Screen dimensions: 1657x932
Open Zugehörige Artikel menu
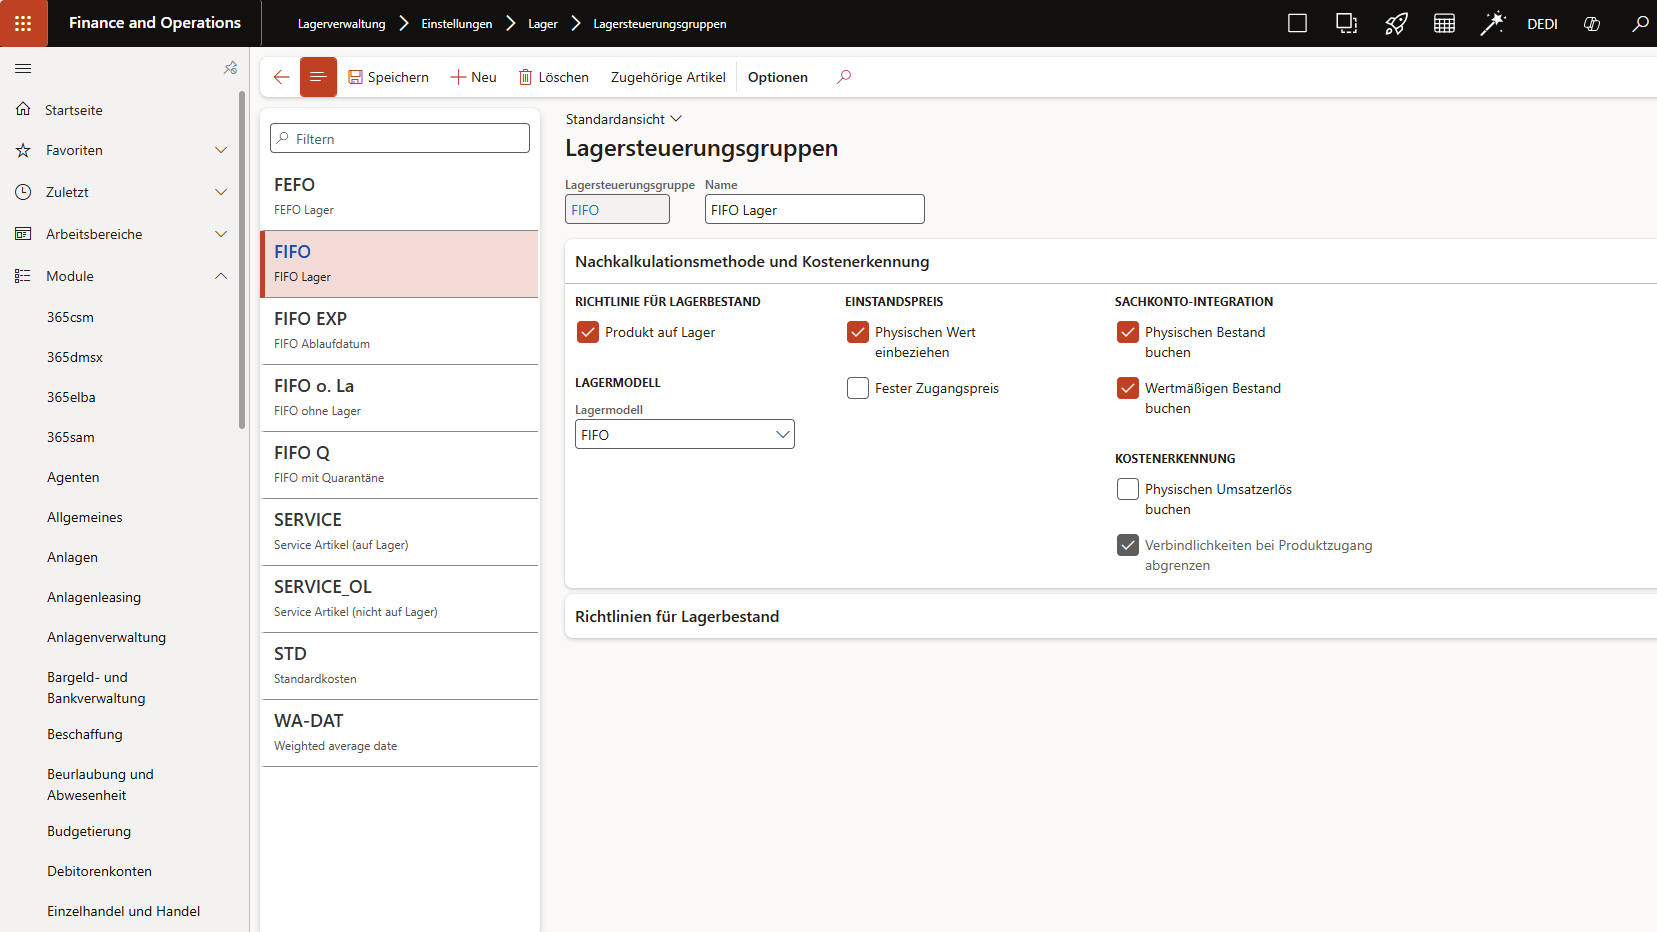tap(668, 77)
